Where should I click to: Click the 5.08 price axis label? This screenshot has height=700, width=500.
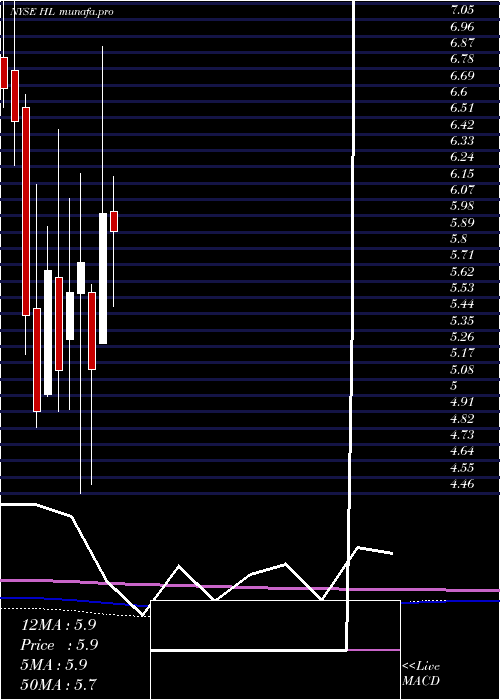pos(462,370)
